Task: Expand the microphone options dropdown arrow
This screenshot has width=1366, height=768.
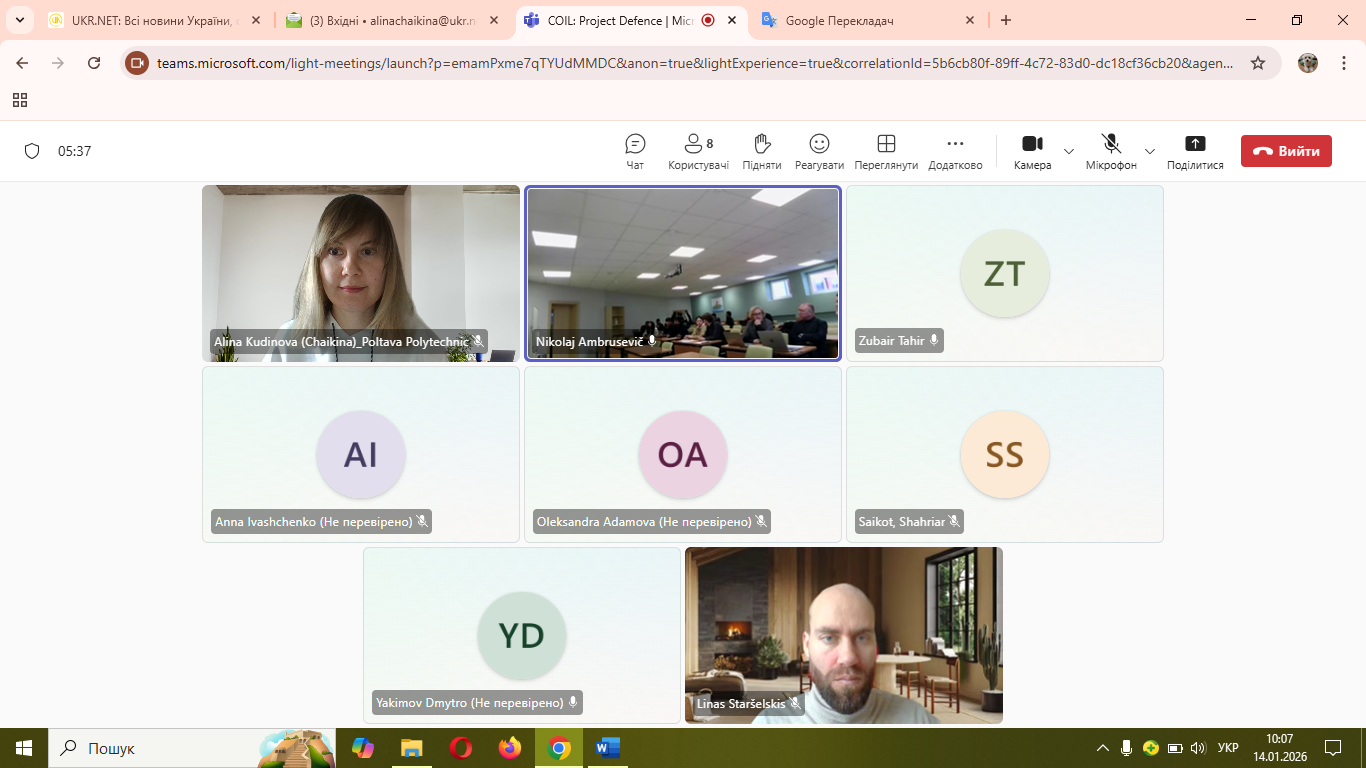Action: tap(1150, 152)
